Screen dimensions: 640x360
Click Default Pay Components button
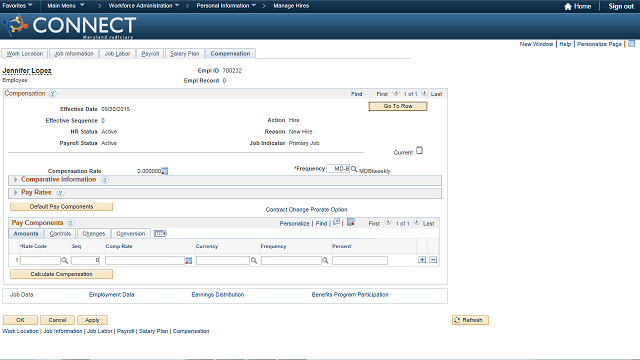[61, 207]
